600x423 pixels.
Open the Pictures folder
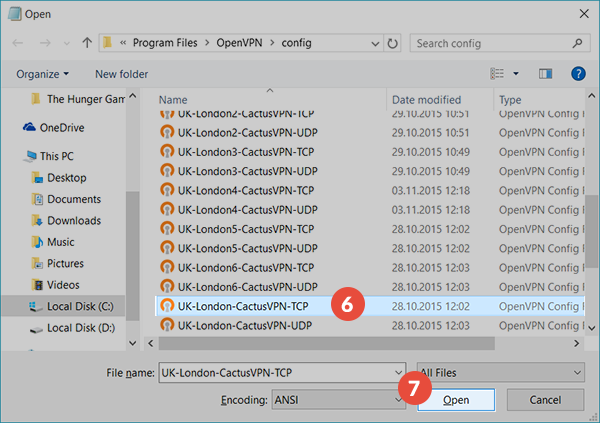pos(58,263)
